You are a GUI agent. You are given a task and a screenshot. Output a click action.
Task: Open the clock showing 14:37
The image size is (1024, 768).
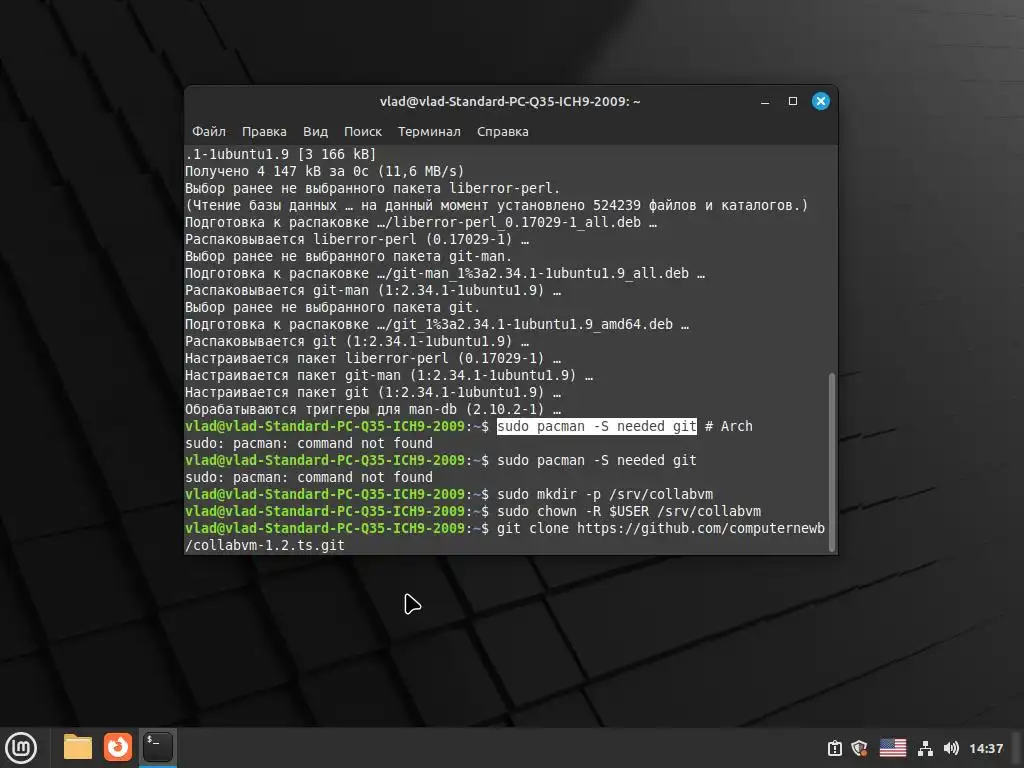[985, 748]
